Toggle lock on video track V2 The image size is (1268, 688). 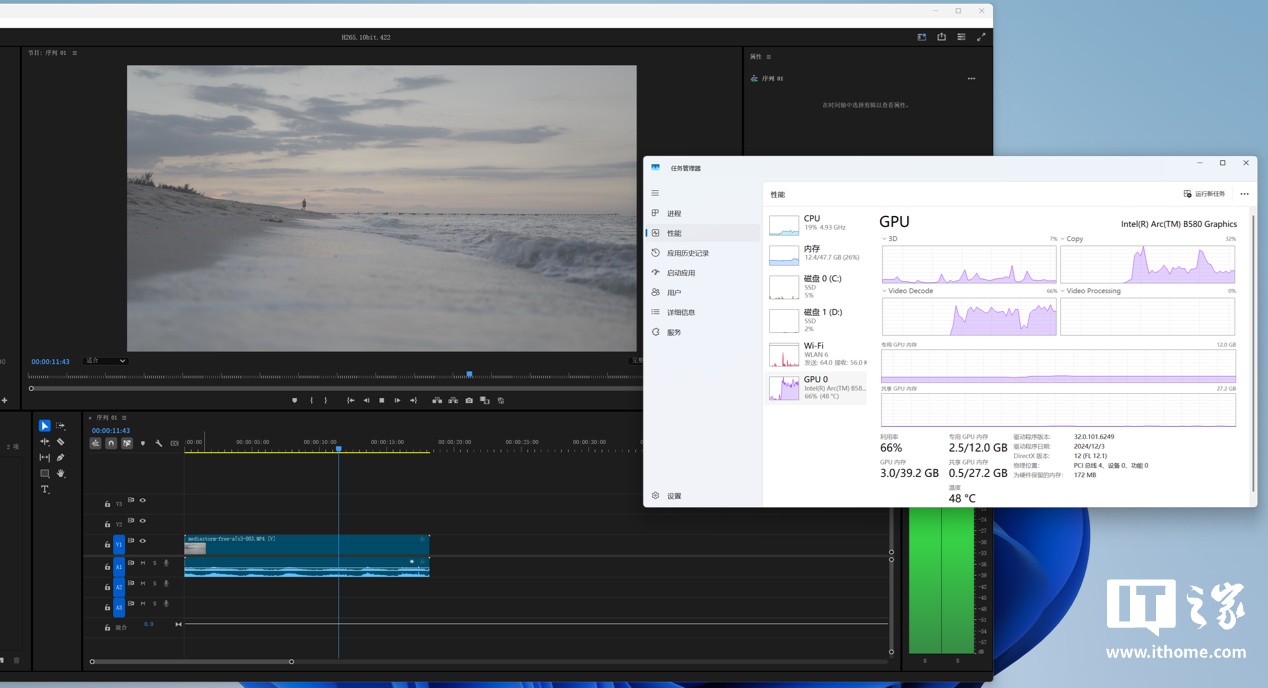(107, 524)
